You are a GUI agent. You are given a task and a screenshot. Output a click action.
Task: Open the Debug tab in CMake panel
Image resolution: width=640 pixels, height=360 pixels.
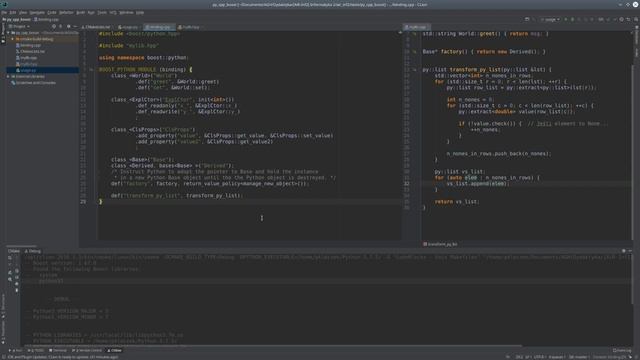point(33,251)
